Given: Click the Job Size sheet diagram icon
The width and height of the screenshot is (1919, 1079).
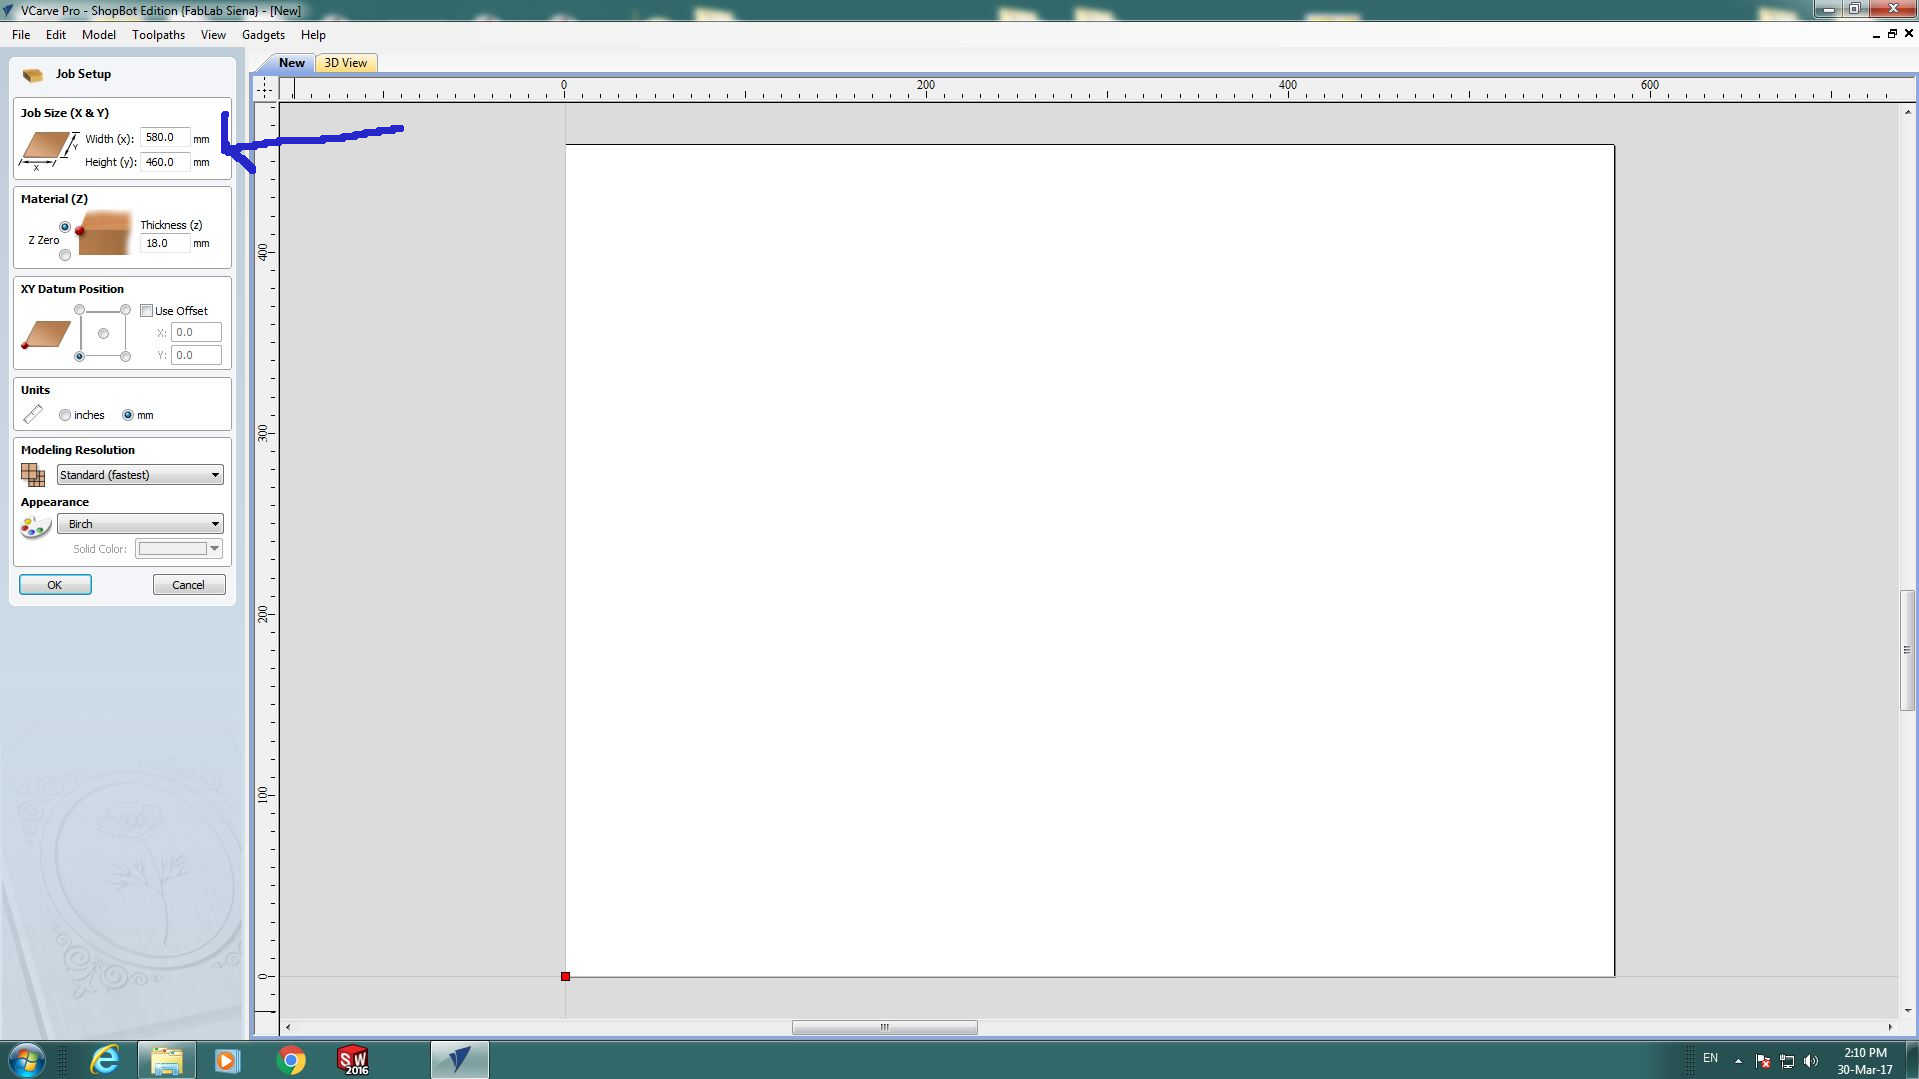Looking at the screenshot, I should (x=47, y=150).
